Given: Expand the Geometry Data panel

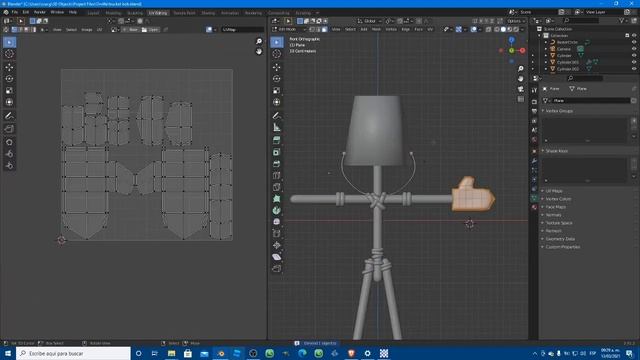Looking at the screenshot, I should [x=560, y=239].
